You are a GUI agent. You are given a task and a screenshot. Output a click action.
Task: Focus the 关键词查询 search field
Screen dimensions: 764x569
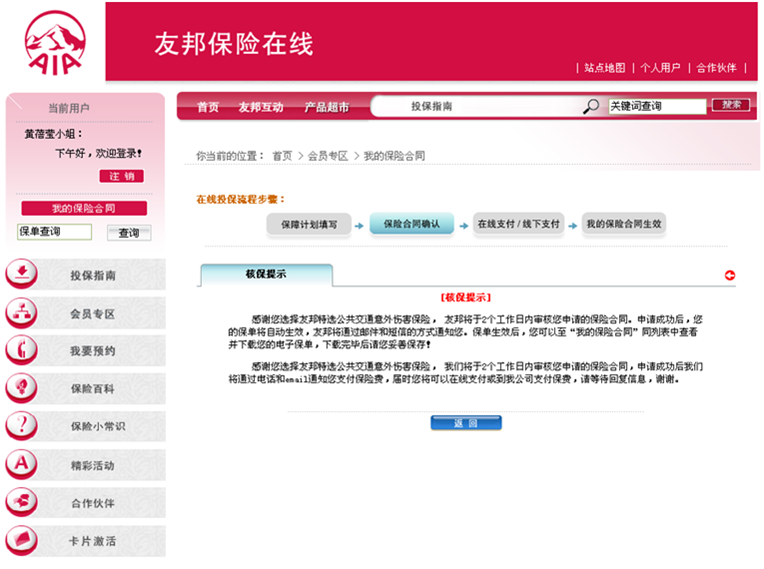click(x=657, y=106)
